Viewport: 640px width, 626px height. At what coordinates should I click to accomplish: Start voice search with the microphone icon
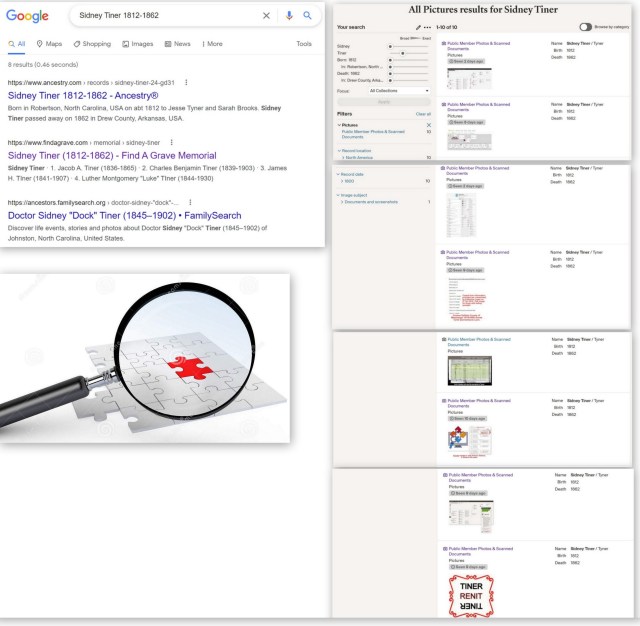coord(289,16)
